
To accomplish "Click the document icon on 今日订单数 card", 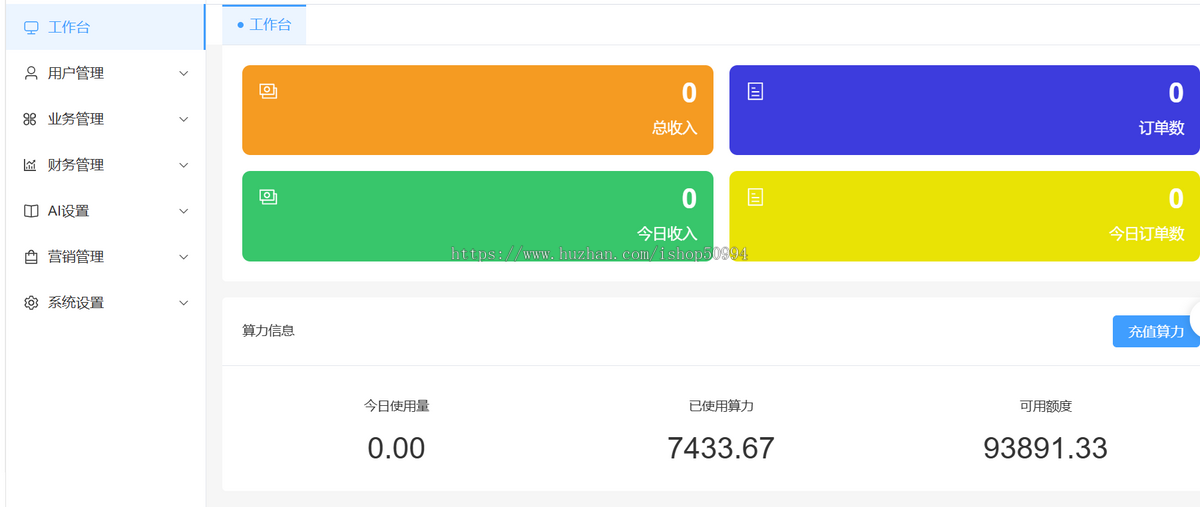I will tap(755, 197).
